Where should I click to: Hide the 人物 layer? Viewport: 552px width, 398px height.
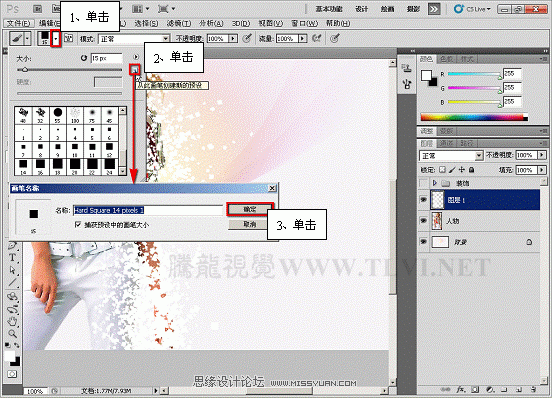424,221
